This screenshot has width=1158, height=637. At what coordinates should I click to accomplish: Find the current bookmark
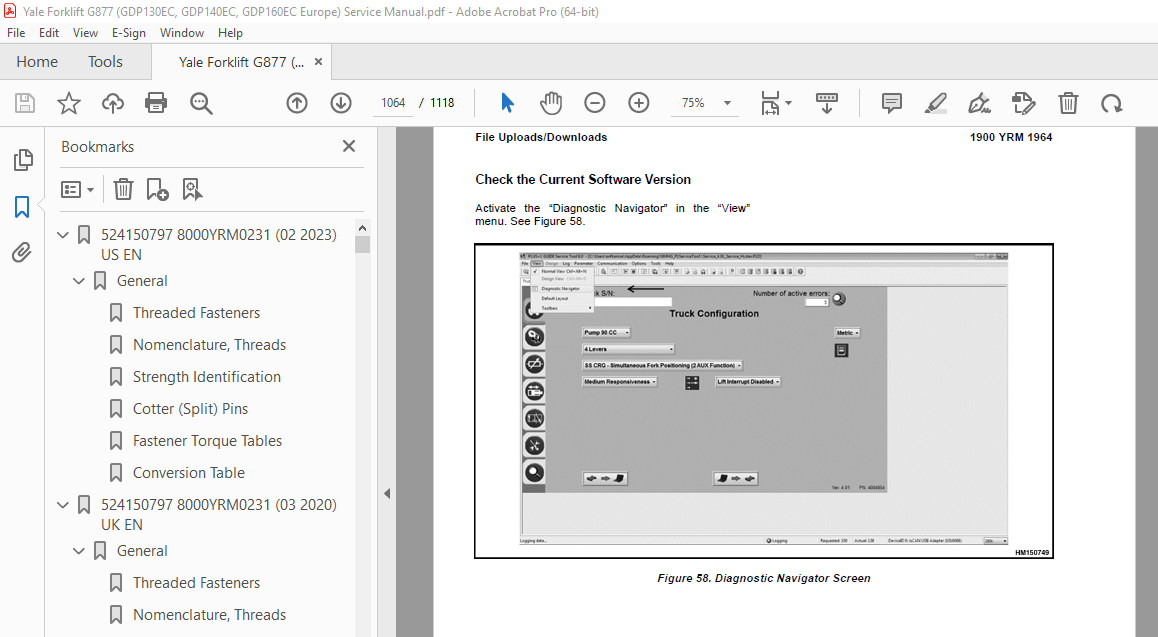click(192, 190)
